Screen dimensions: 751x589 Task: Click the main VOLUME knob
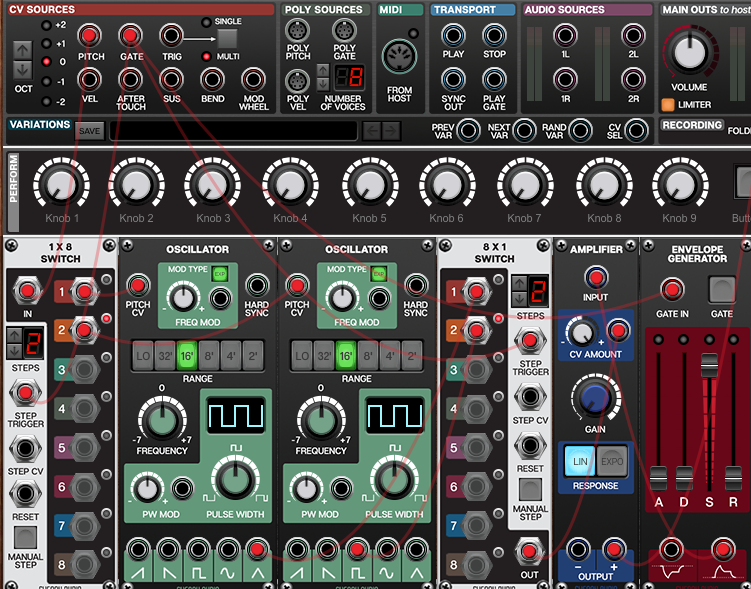point(690,52)
